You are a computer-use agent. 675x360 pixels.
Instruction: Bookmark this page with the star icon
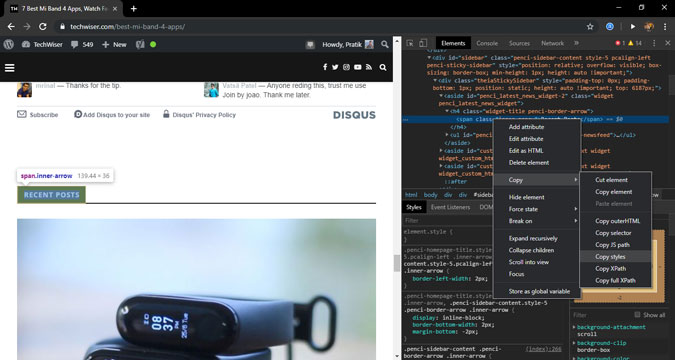[x=590, y=27]
